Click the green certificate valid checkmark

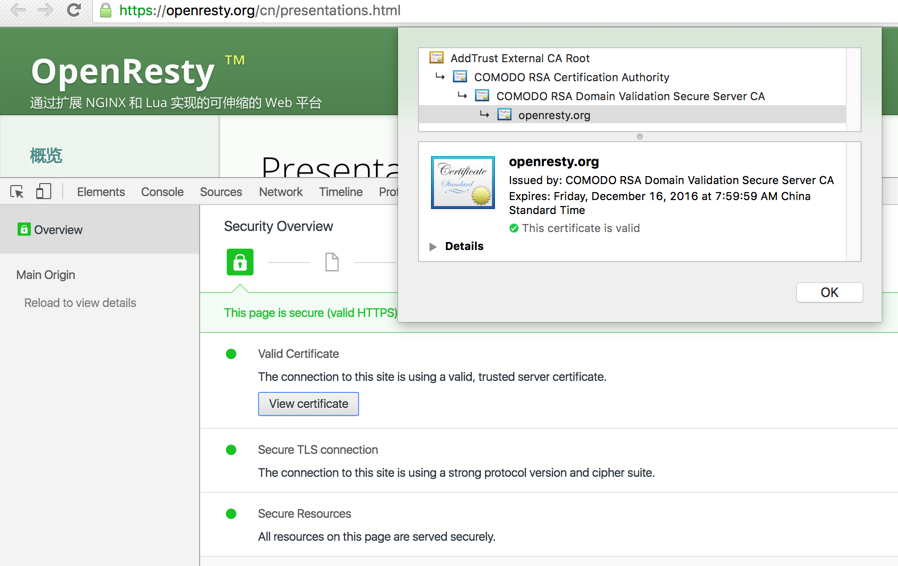[514, 229]
